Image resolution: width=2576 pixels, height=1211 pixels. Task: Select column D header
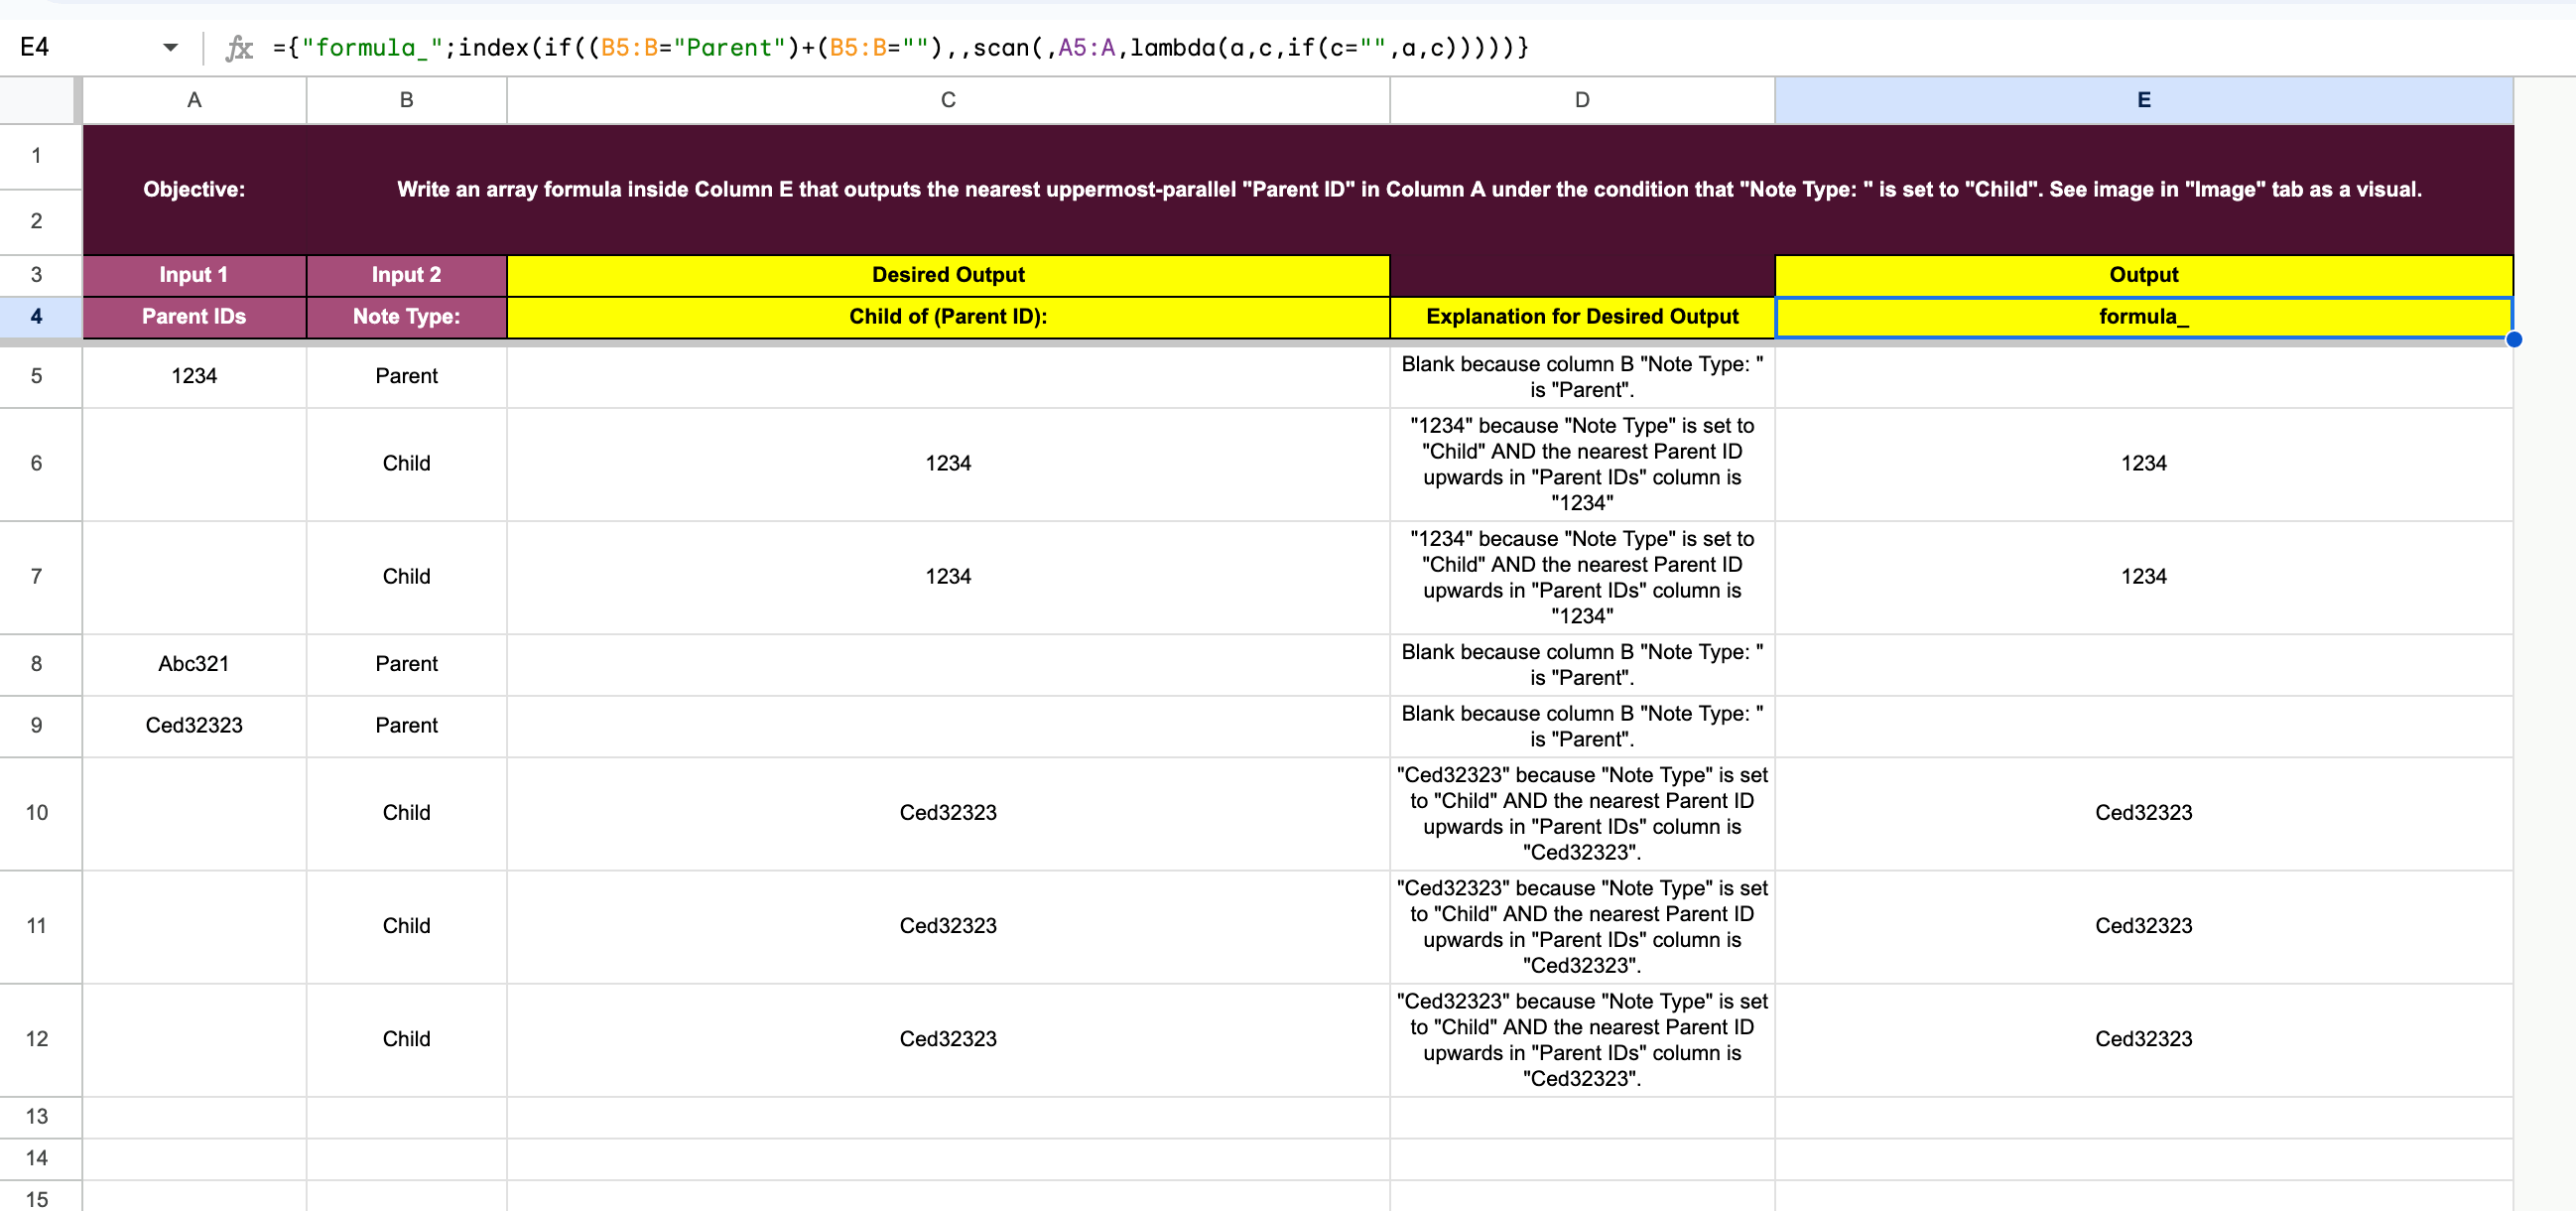pyautogui.click(x=1581, y=100)
